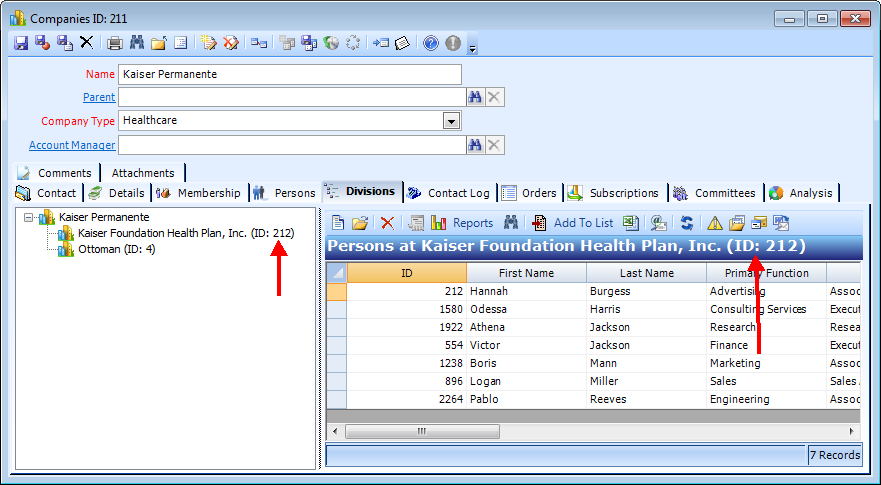Delete the record using the black X icon
Image resolution: width=881 pixels, height=485 pixels.
87,43
